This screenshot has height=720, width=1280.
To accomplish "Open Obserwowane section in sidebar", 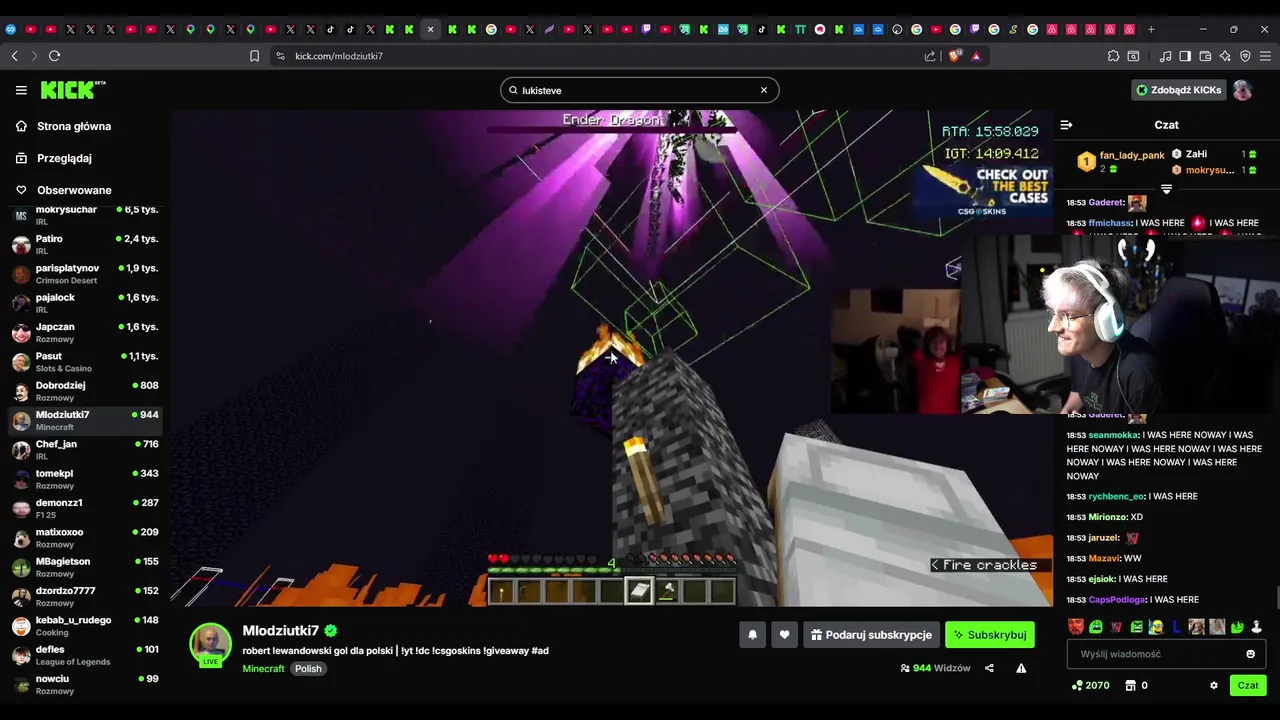I will [74, 190].
